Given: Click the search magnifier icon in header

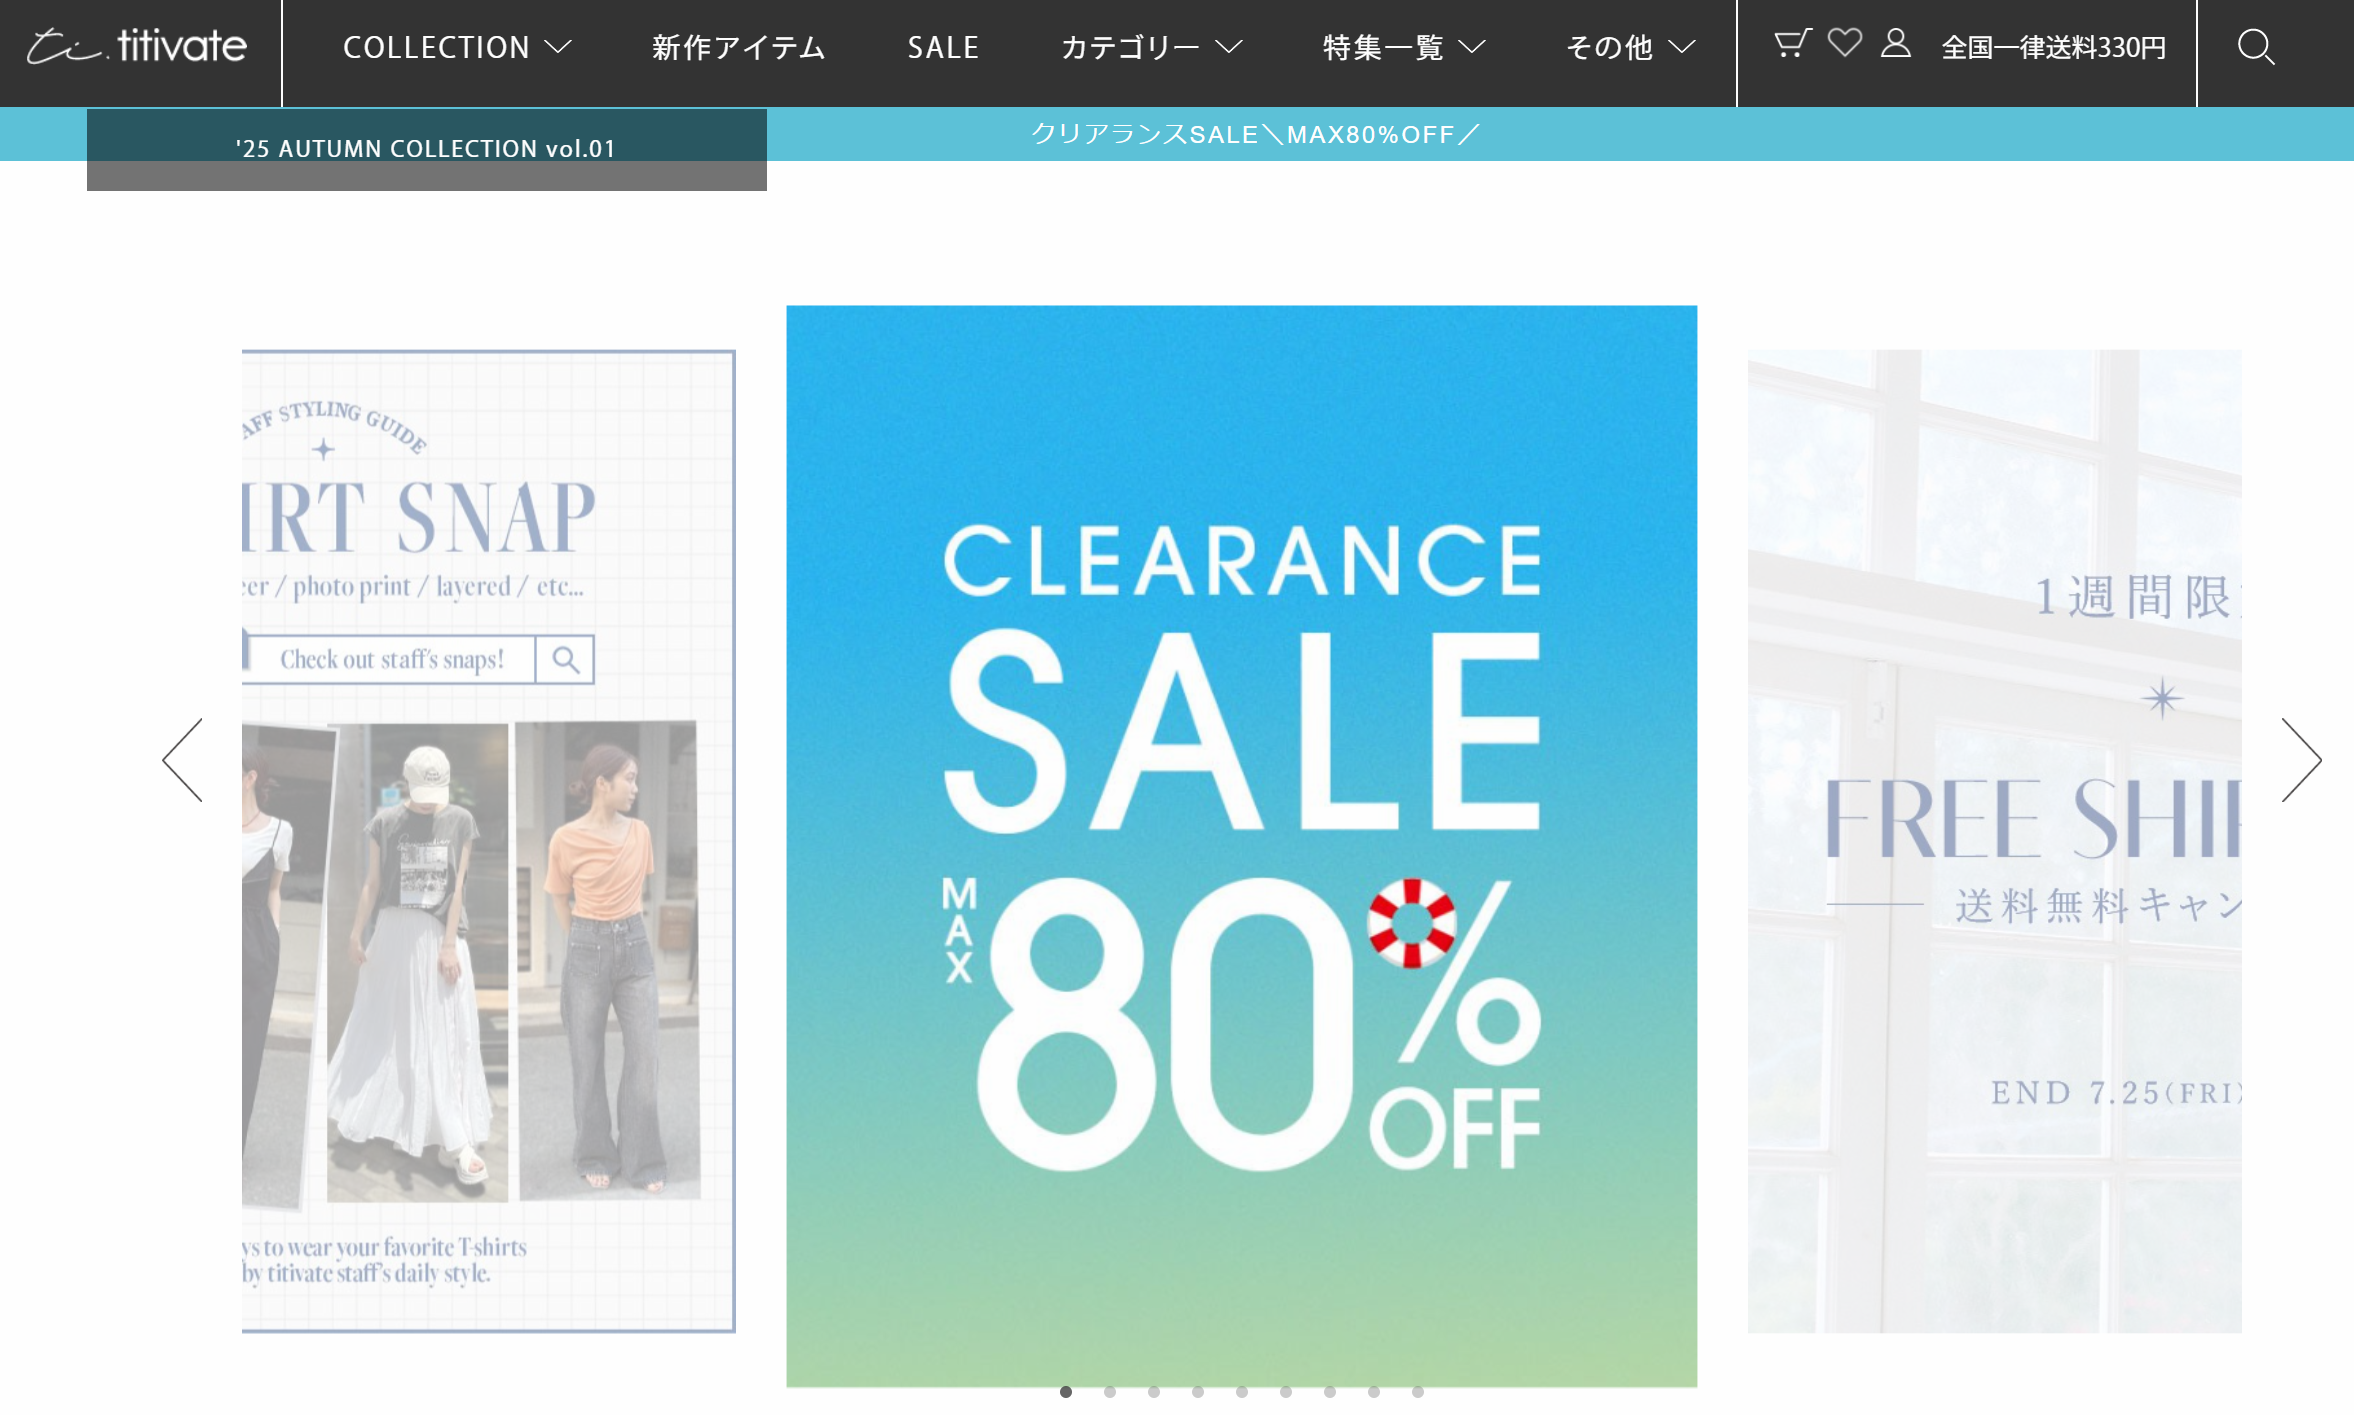Looking at the screenshot, I should point(2256,47).
